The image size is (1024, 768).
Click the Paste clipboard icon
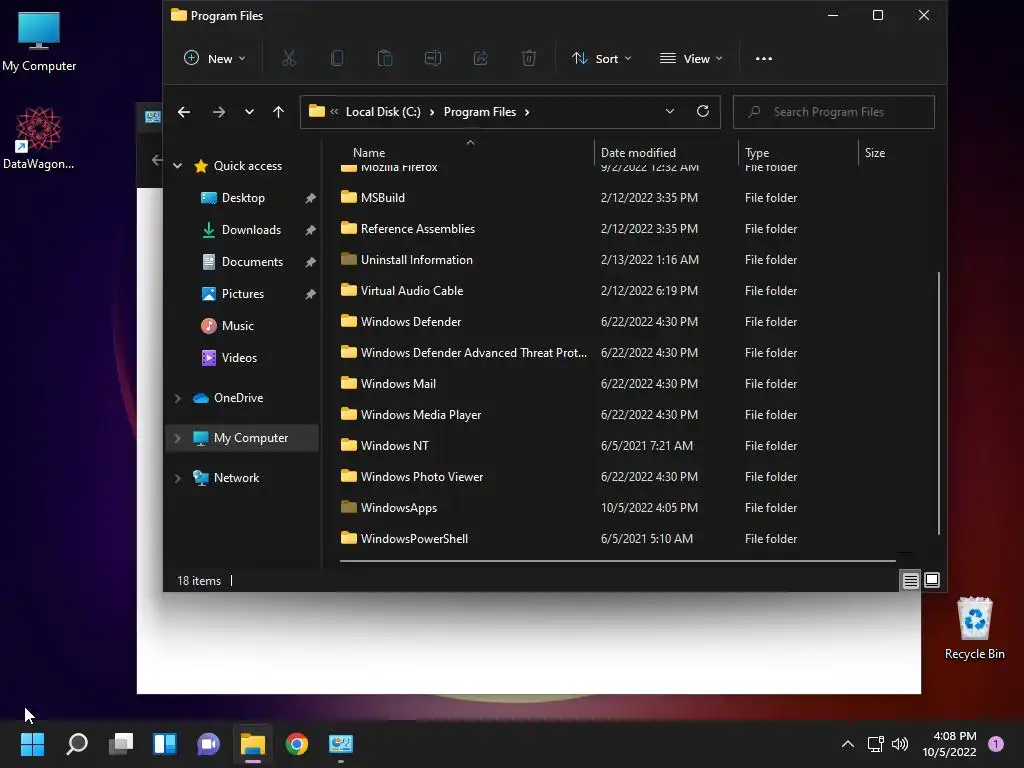pos(385,59)
